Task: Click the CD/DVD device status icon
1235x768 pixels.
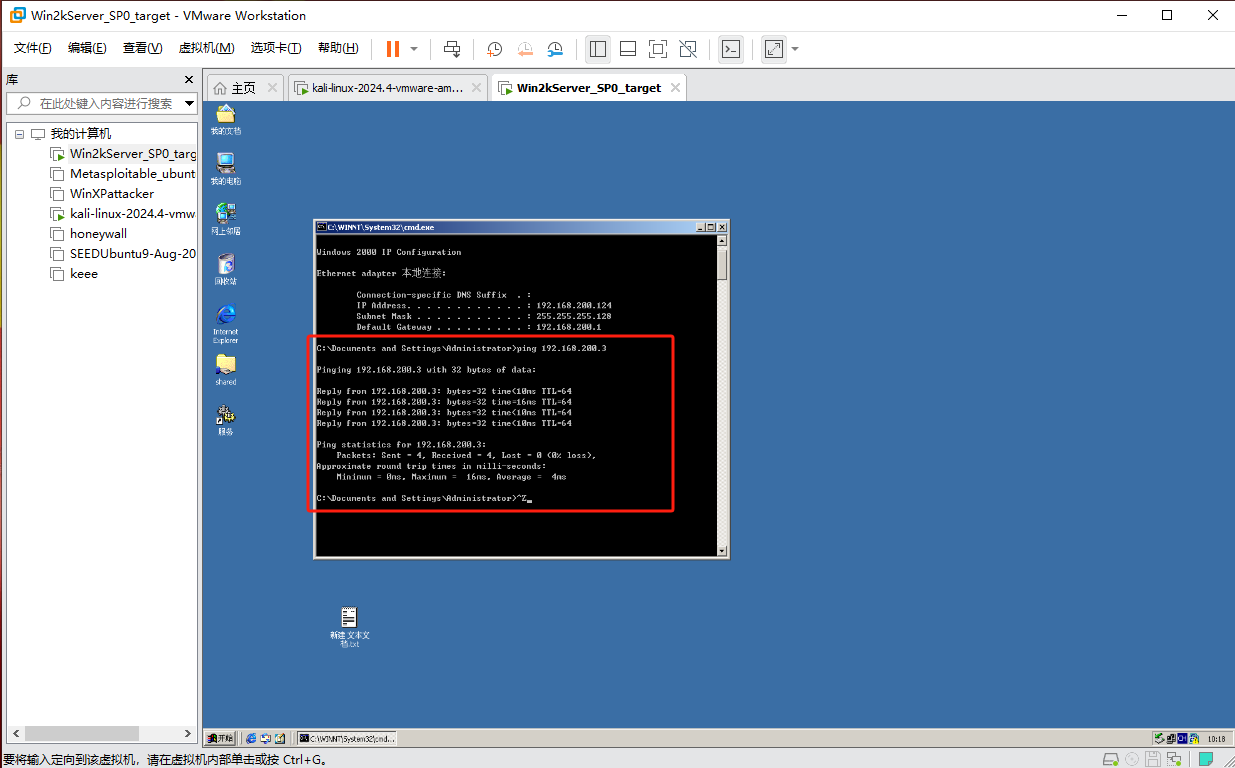Action: tap(1132, 759)
